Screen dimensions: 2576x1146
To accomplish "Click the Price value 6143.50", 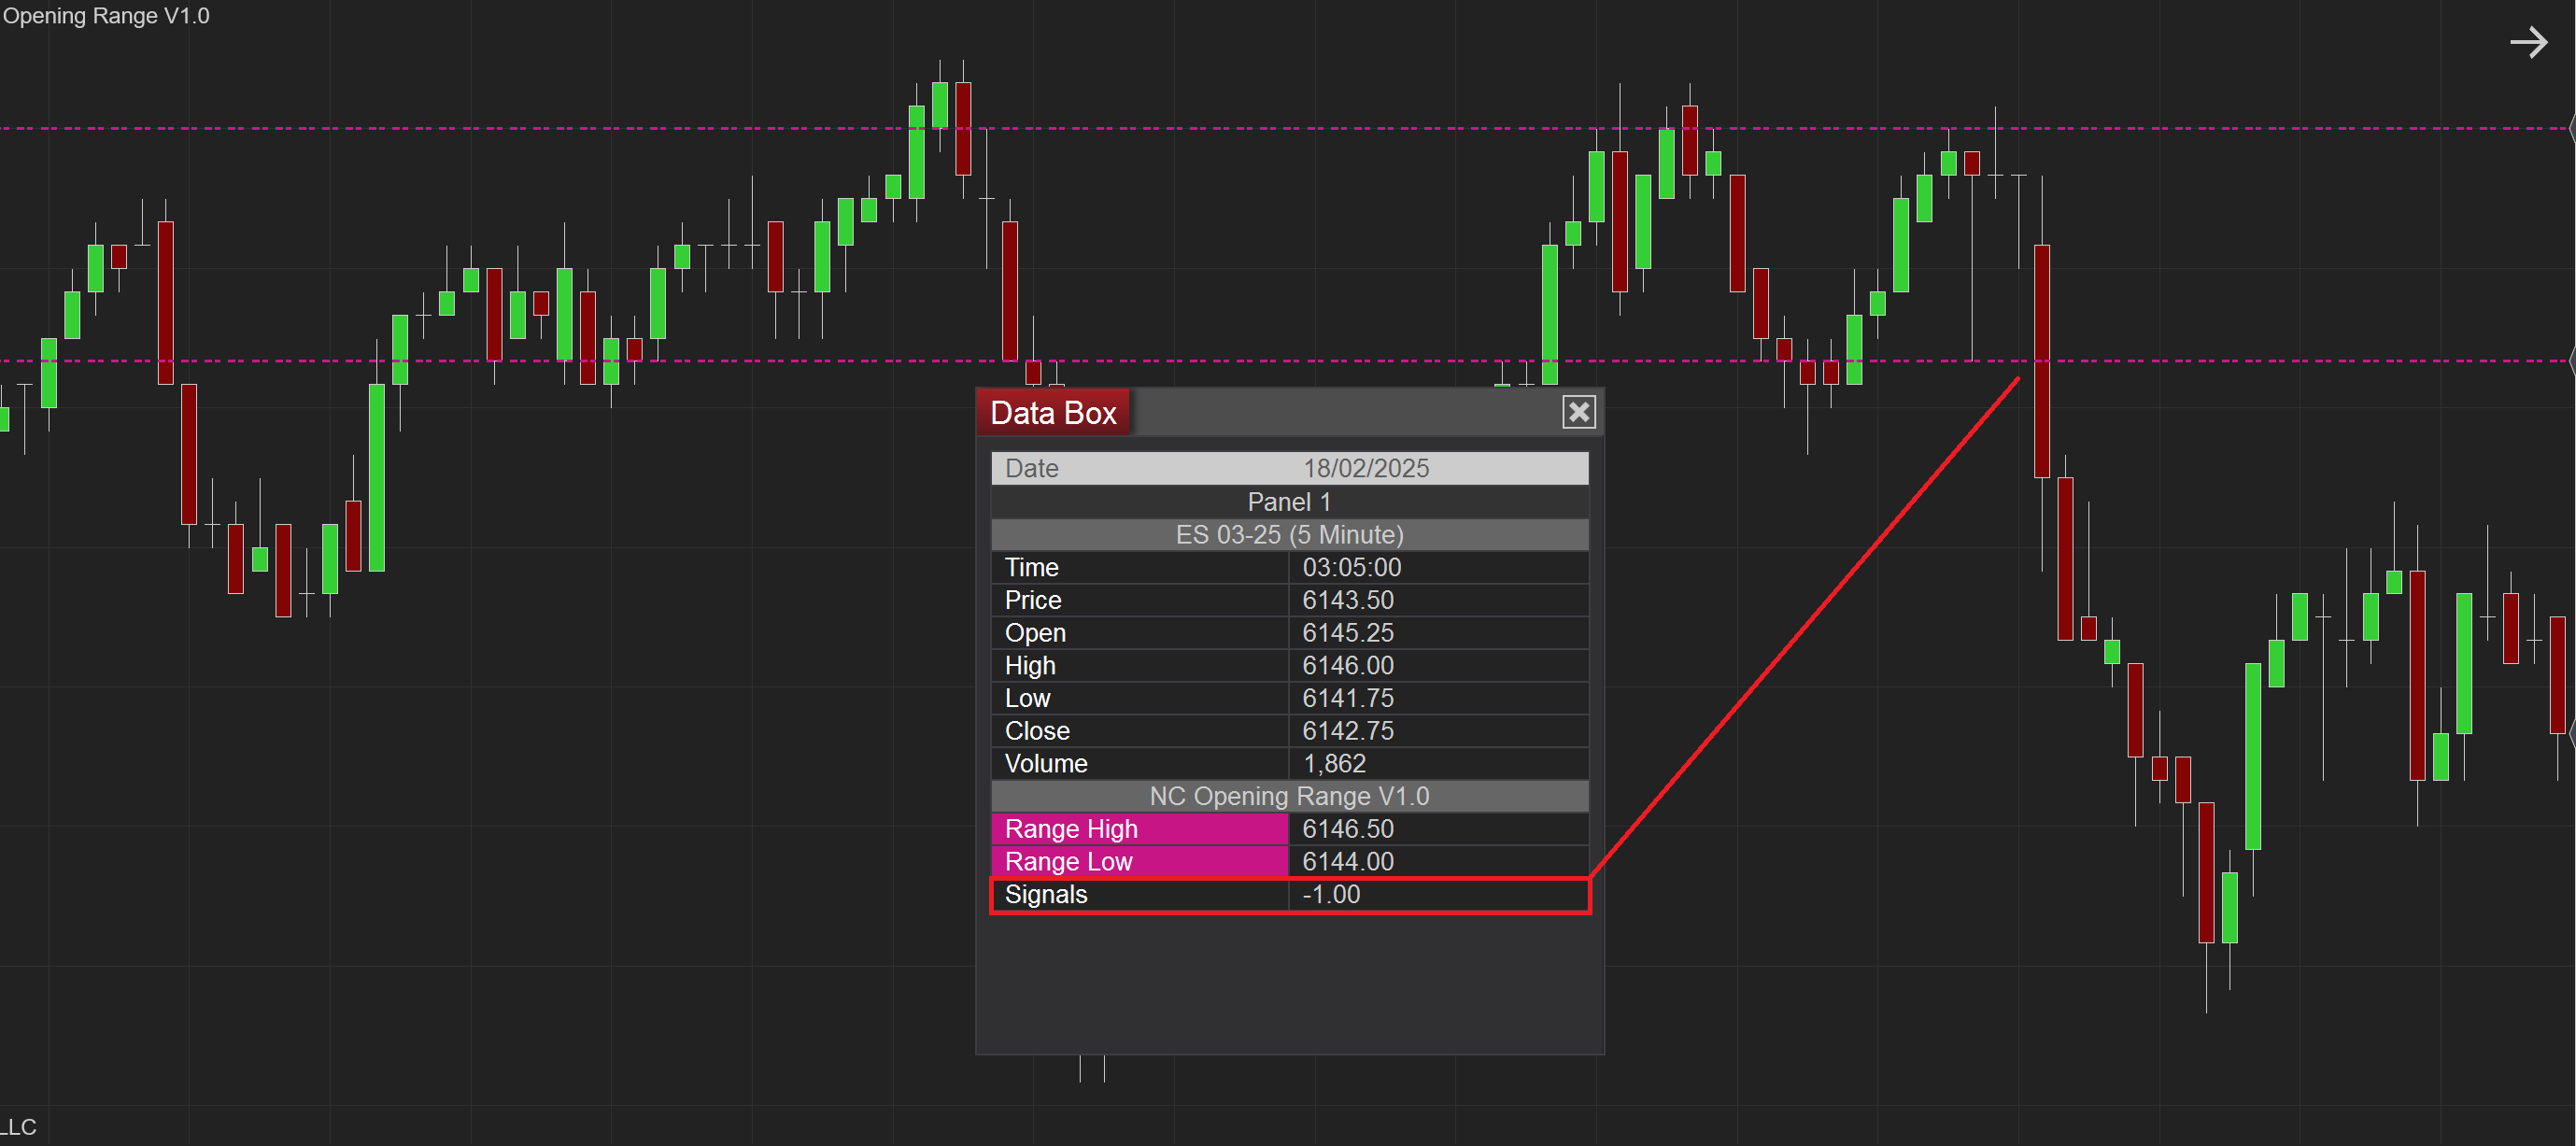I will tap(1348, 600).
